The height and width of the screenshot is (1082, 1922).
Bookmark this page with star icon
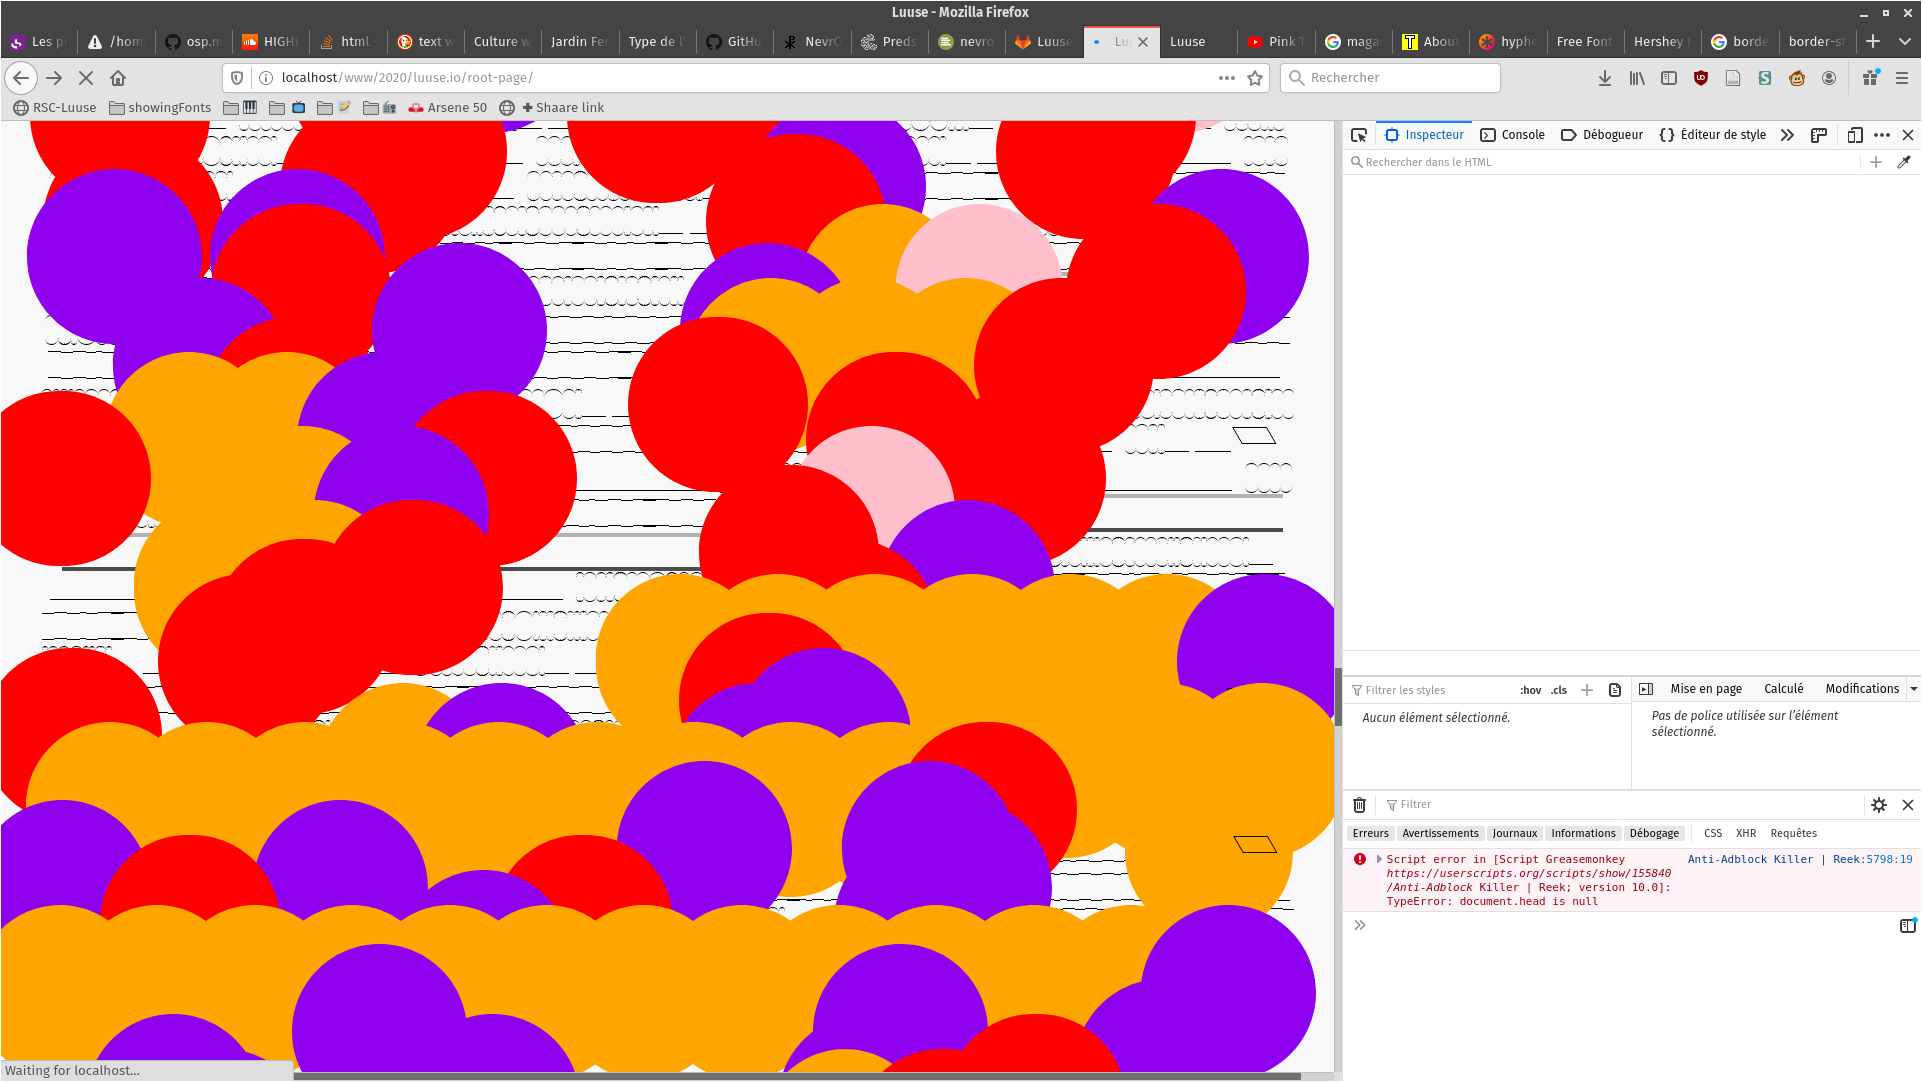point(1255,78)
